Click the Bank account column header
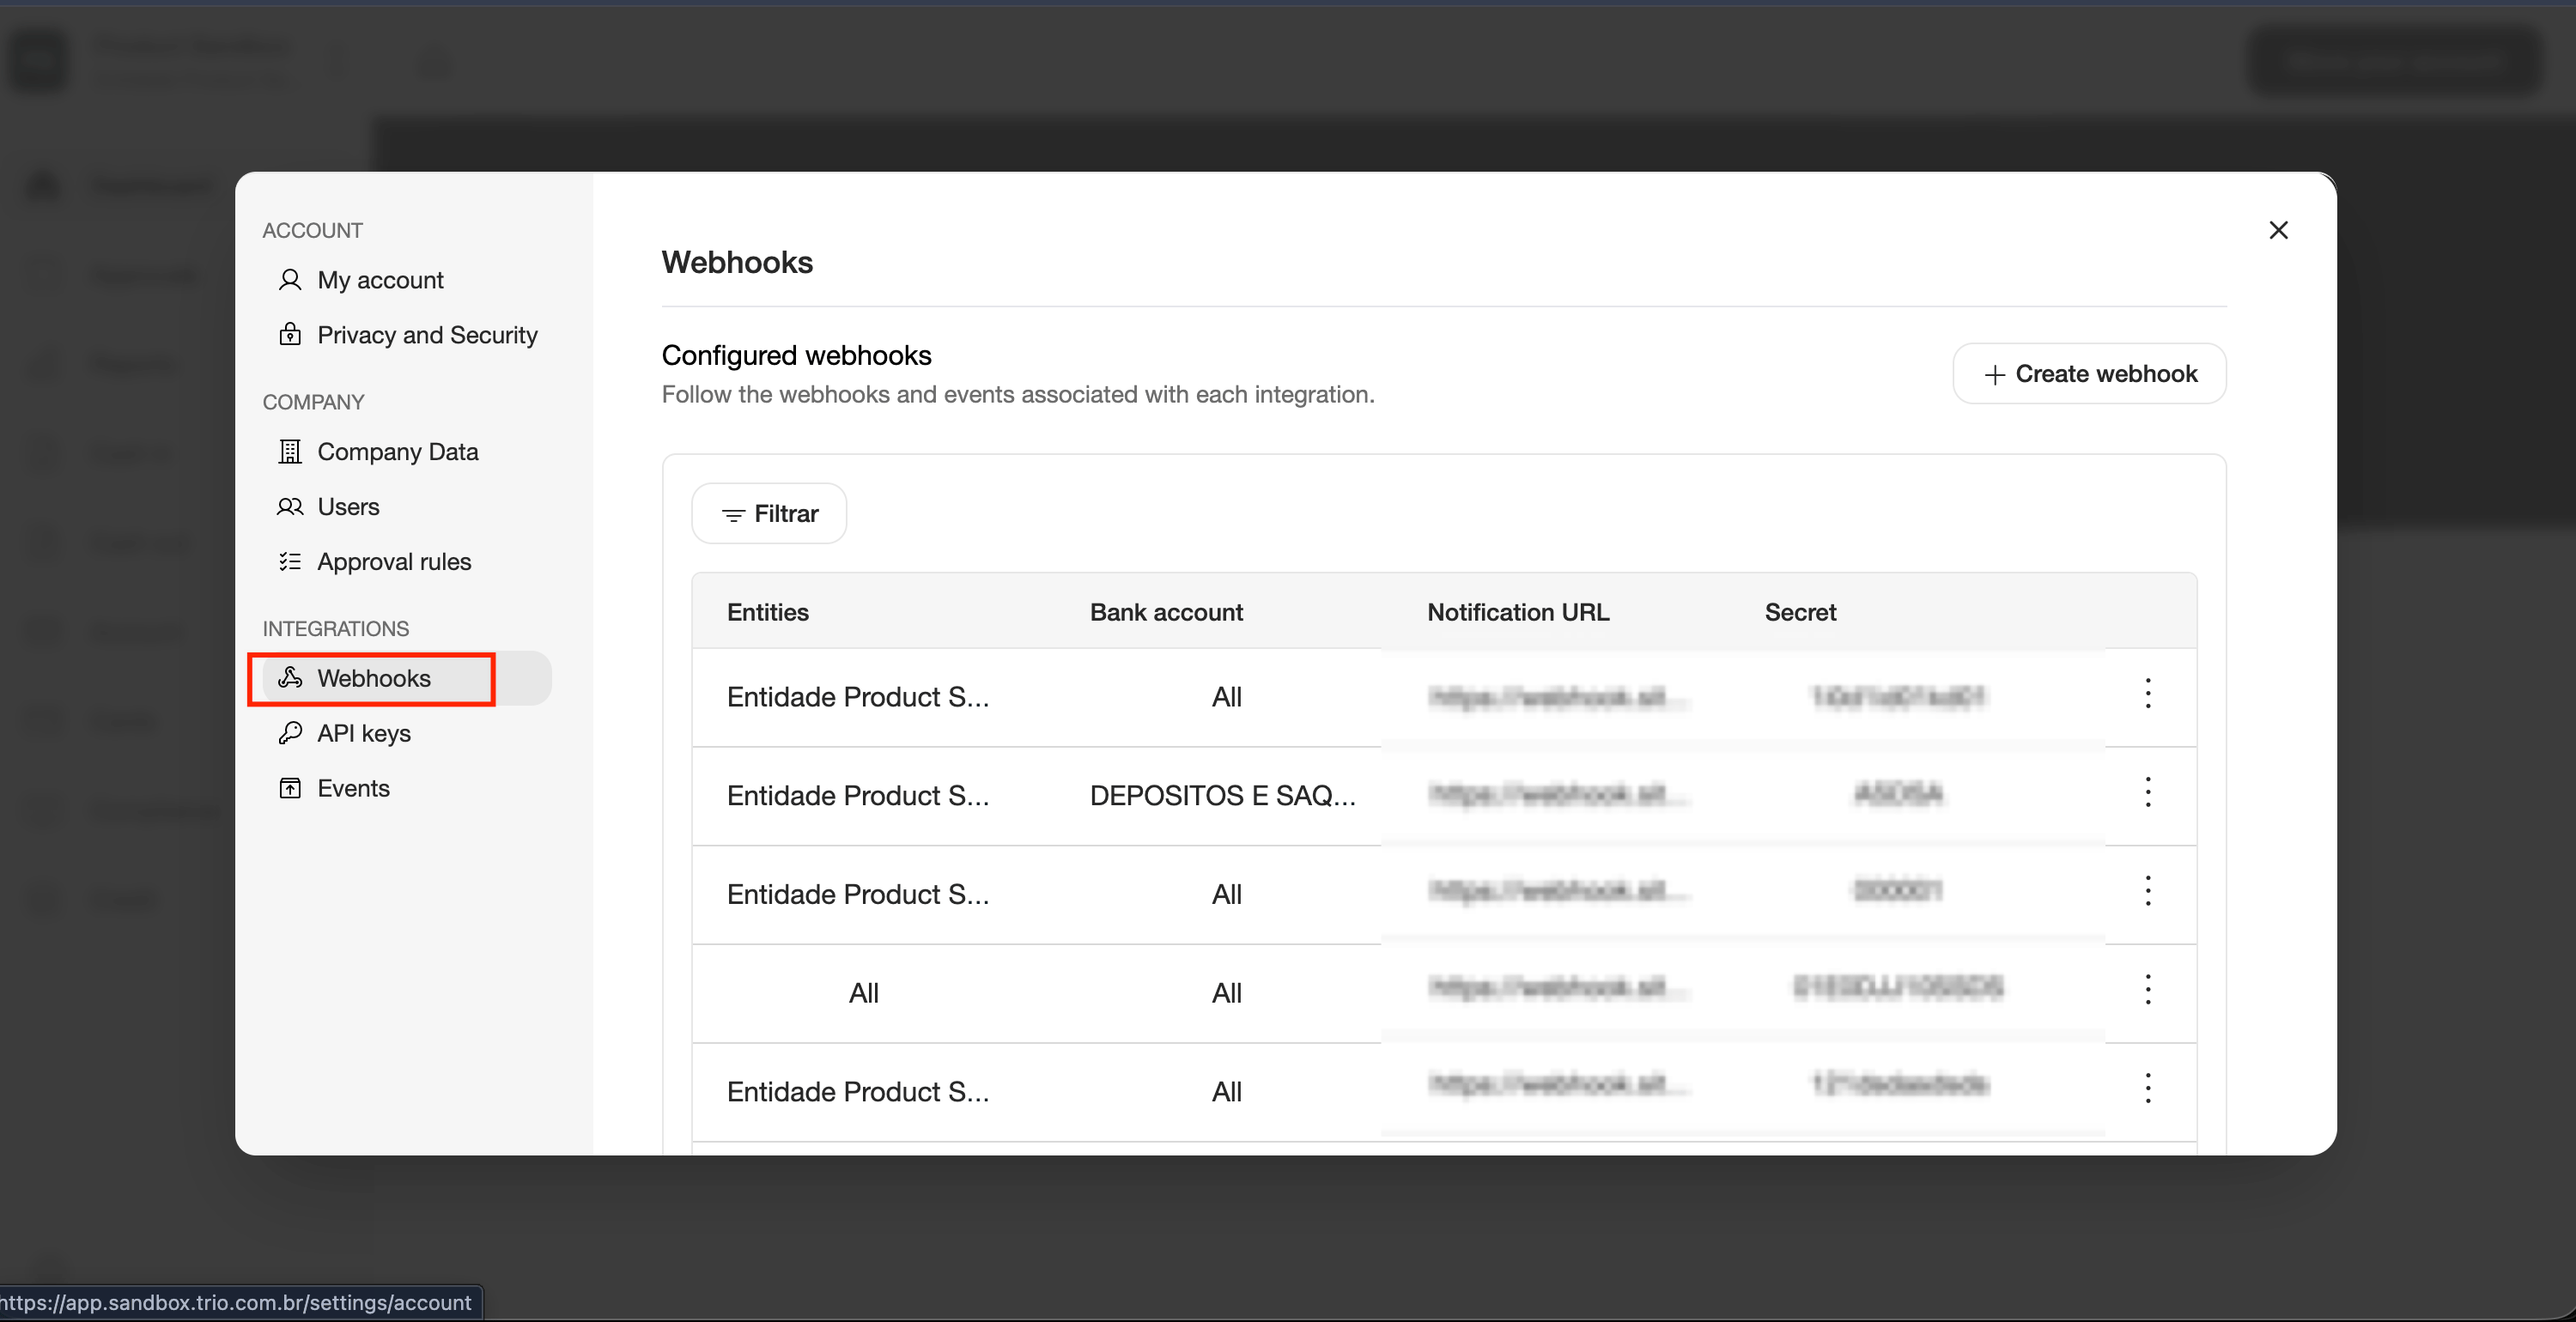This screenshot has height=1322, width=2576. coord(1166,612)
